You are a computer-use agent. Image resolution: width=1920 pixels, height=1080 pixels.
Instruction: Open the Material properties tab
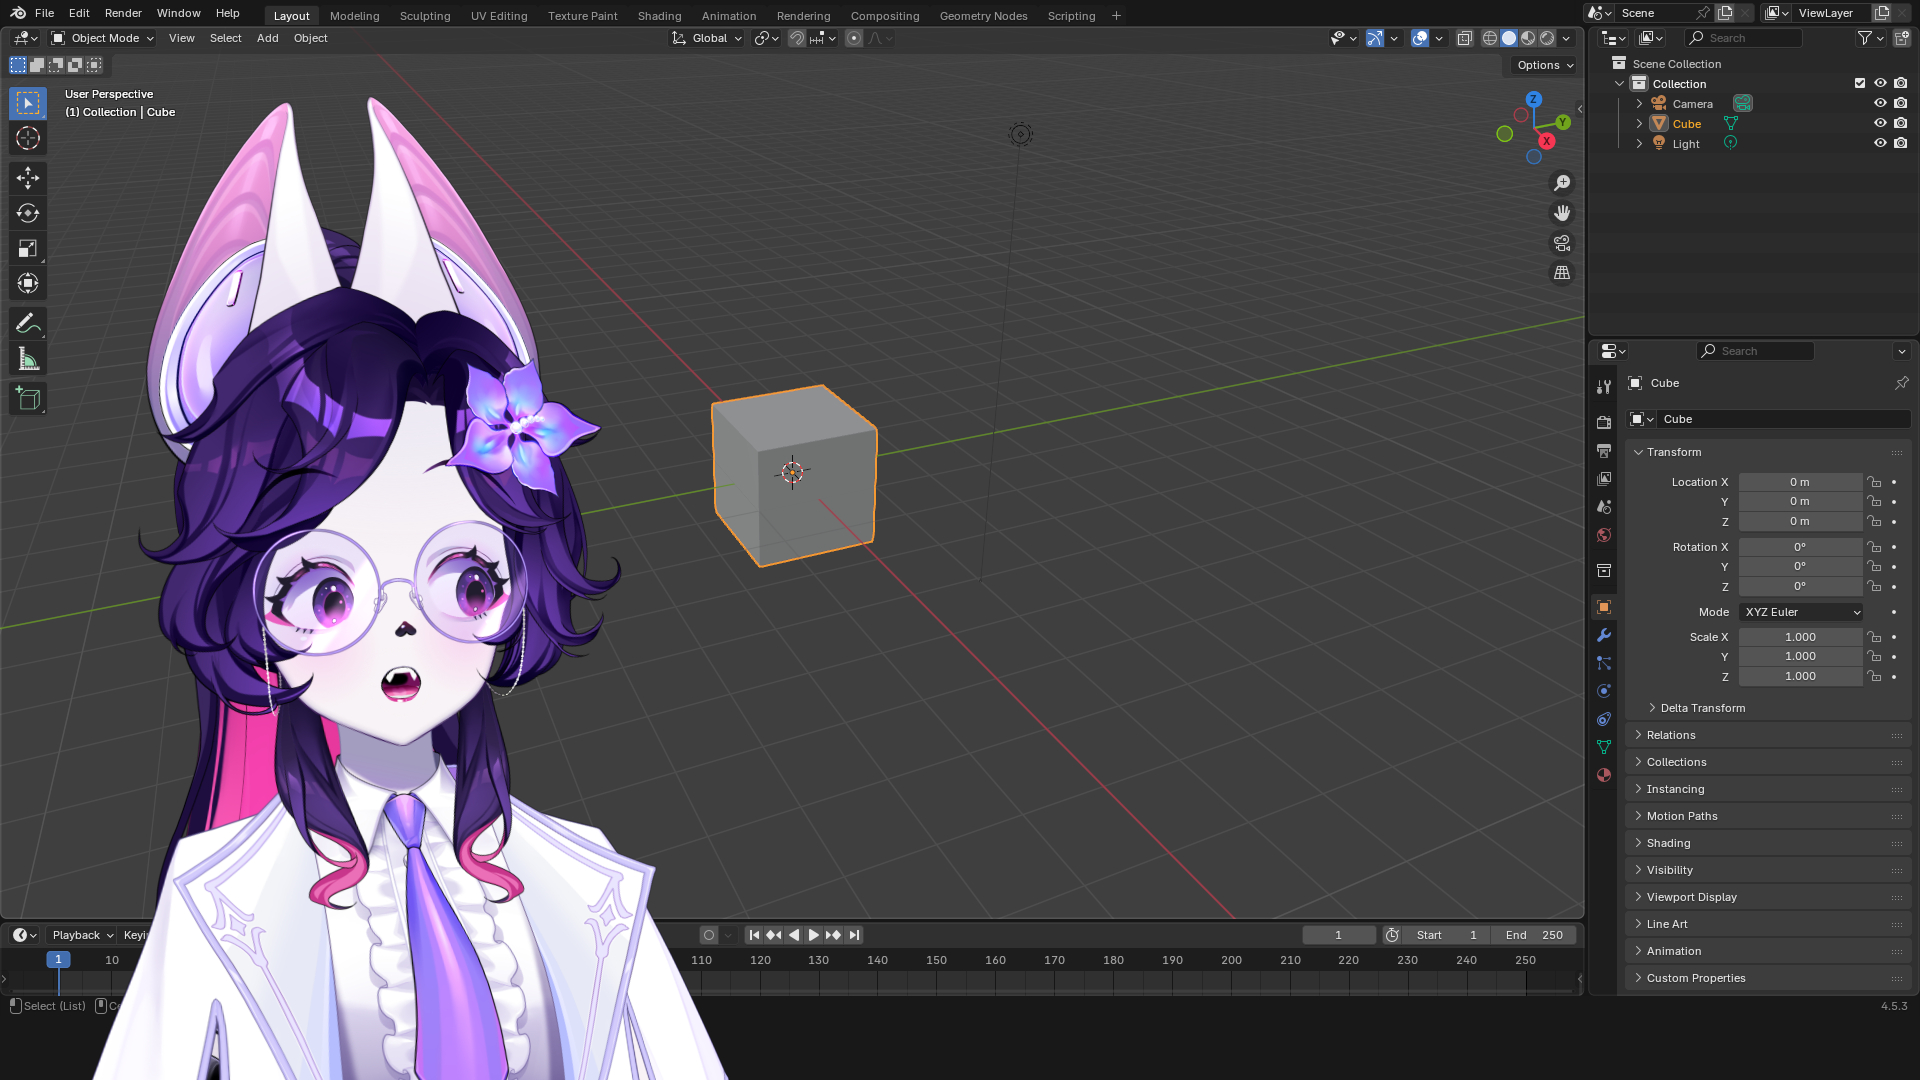1604,775
